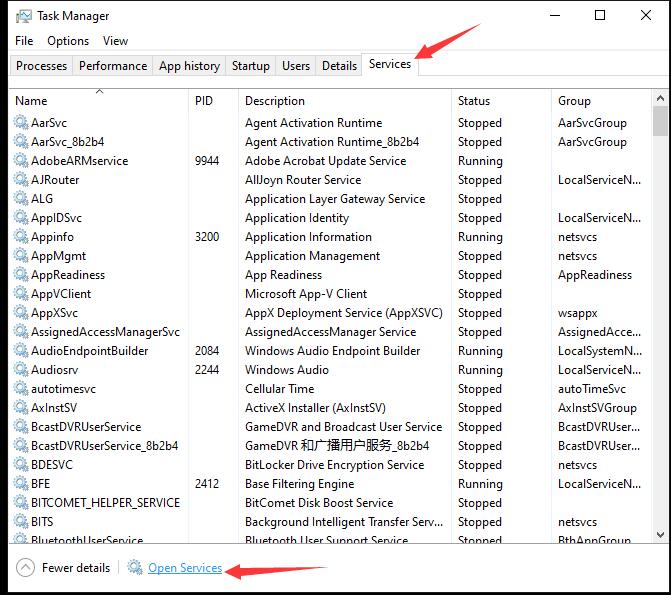Viewport: 671px width, 595px height.
Task: Click PID 2412 cell
Action: click(x=207, y=483)
